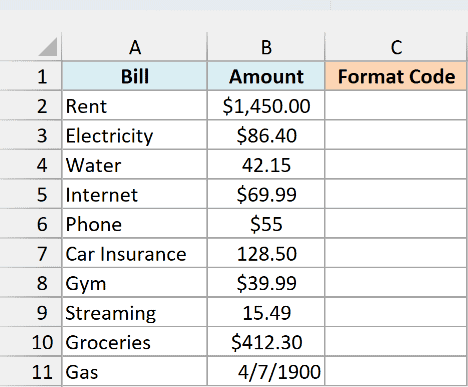Select the Car Insurance cell

point(135,253)
